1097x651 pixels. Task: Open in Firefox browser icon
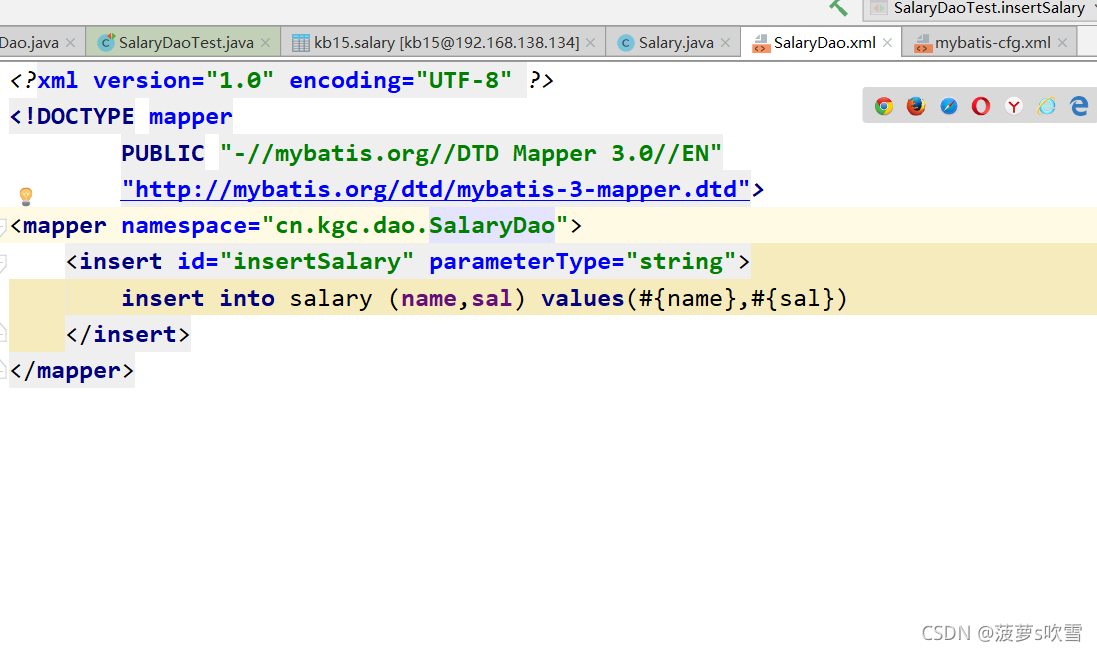tap(916, 106)
